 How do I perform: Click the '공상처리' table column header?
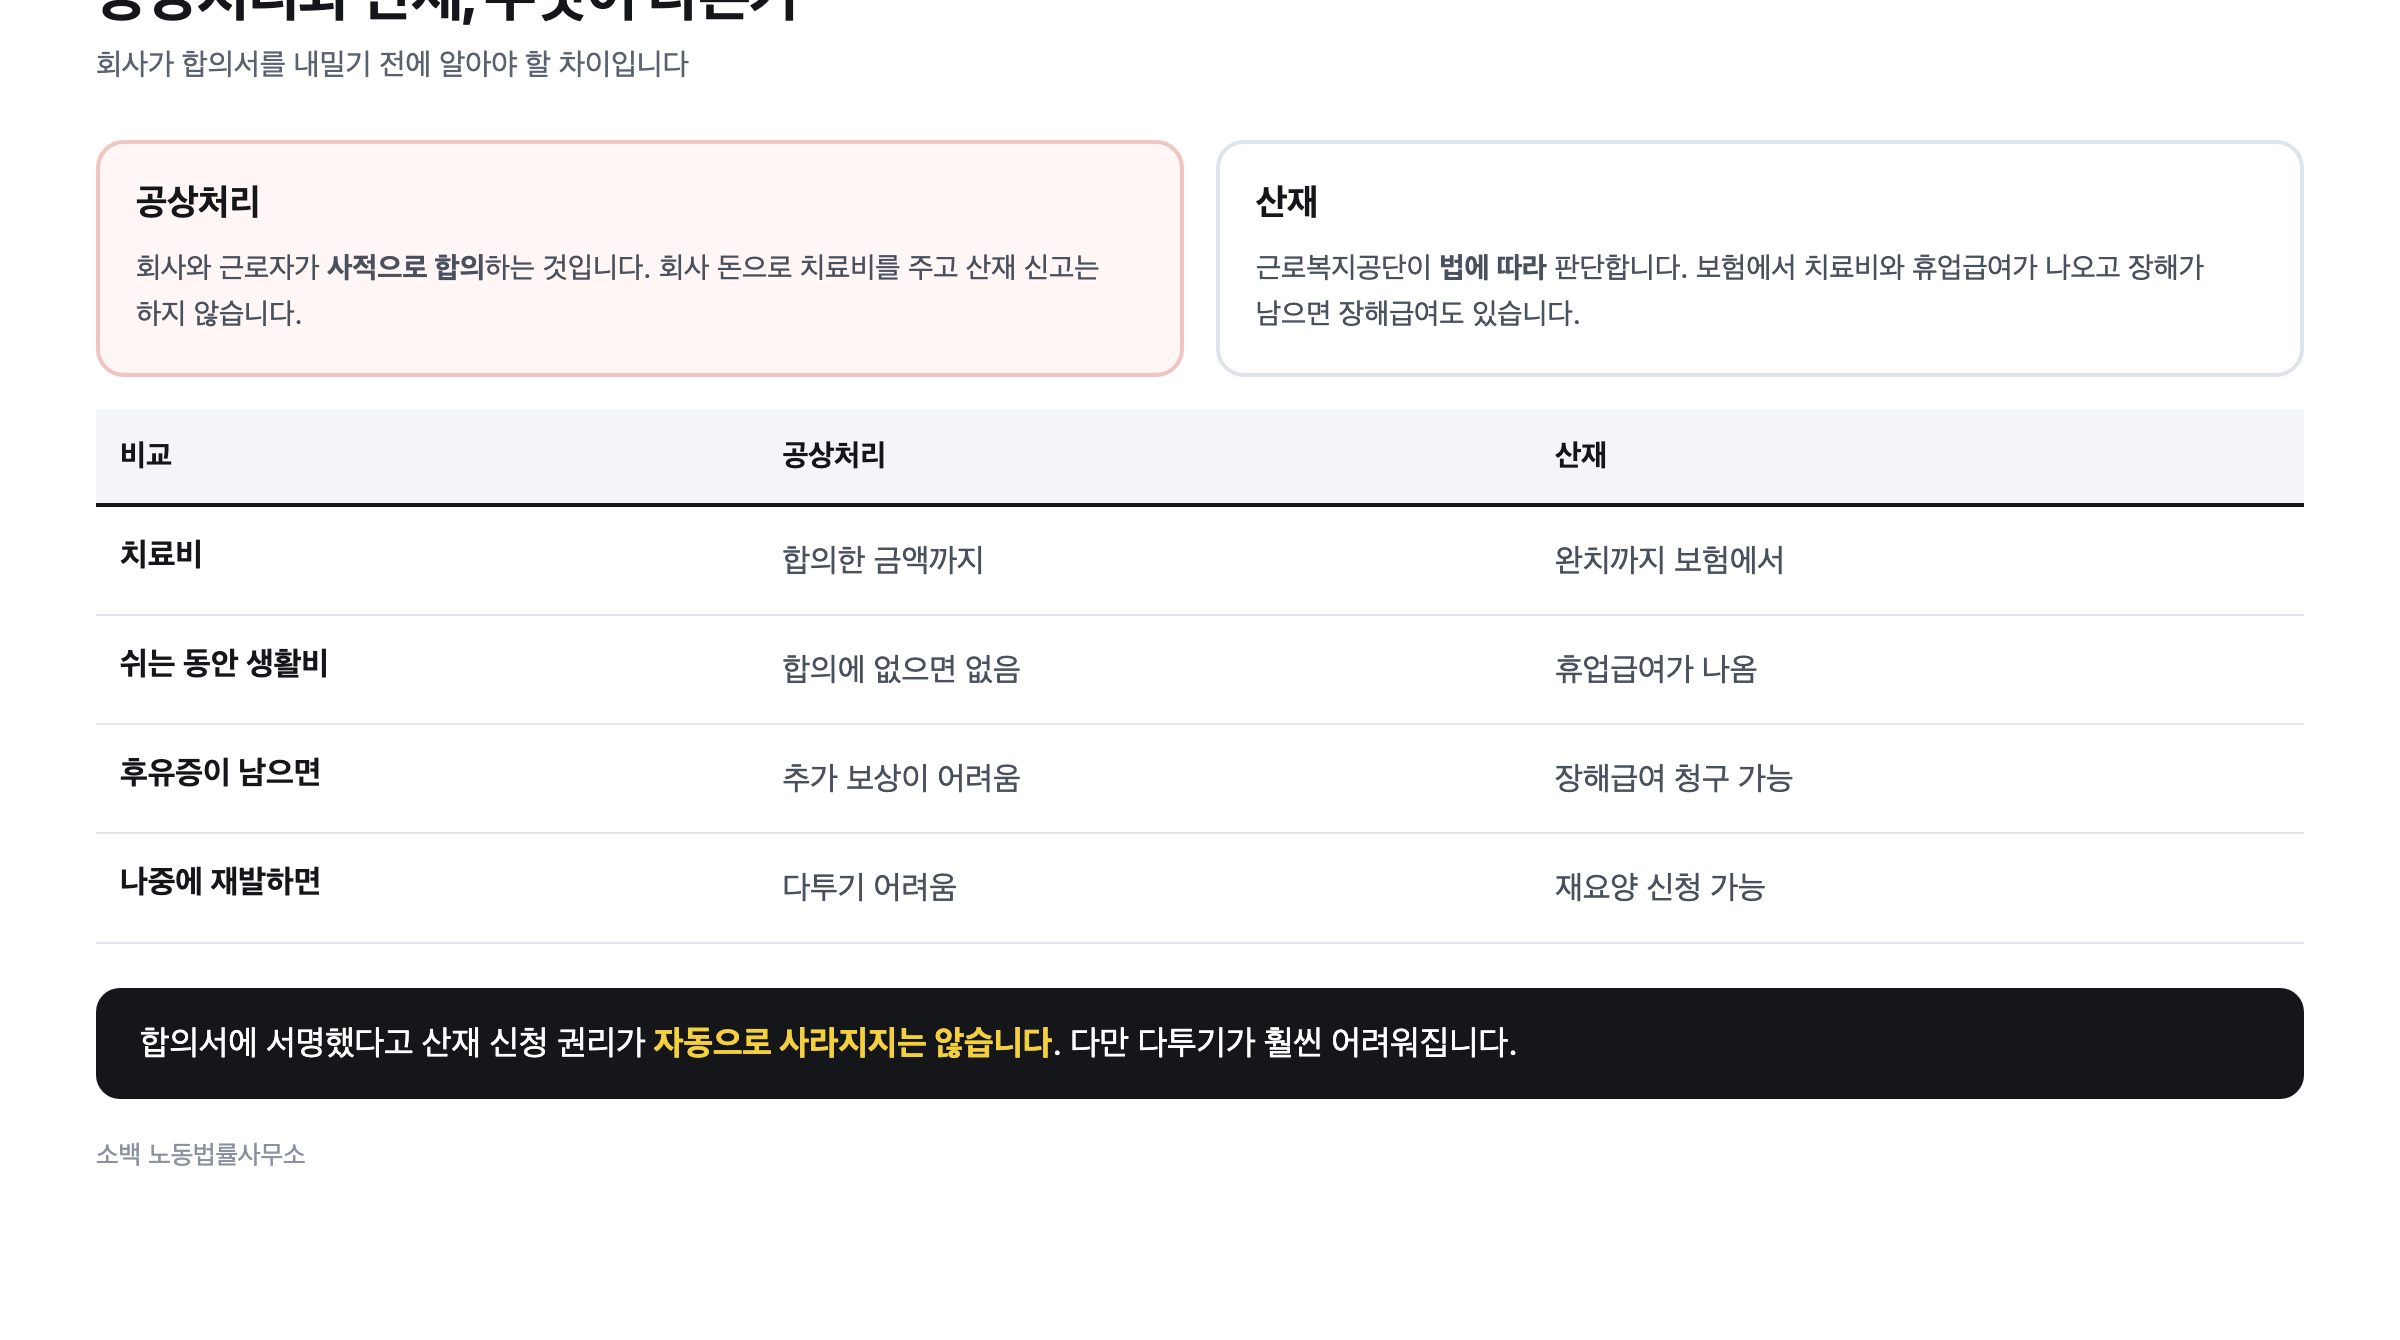coord(834,455)
